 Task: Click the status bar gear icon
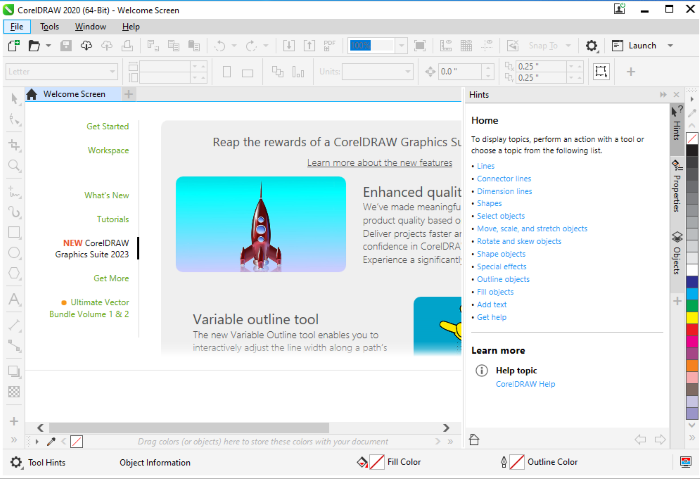pyautogui.click(x=16, y=462)
